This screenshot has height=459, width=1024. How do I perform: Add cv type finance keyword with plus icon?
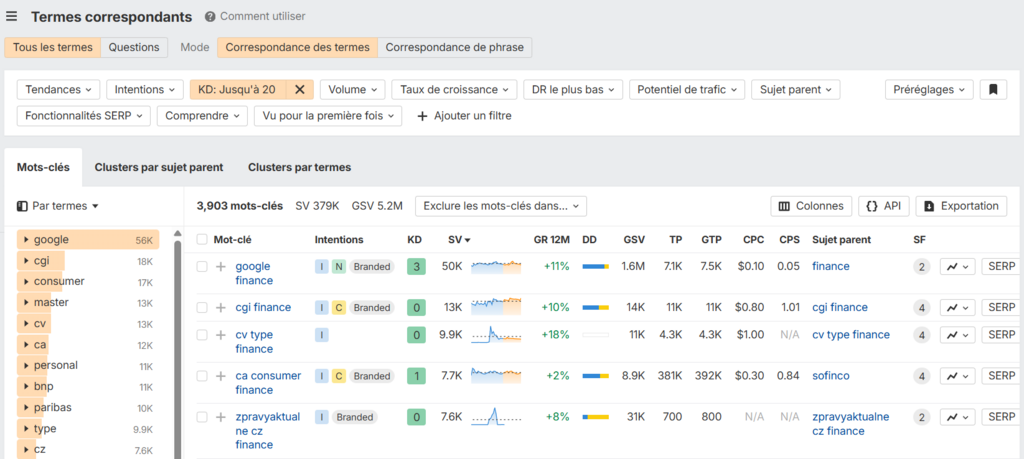coord(221,335)
